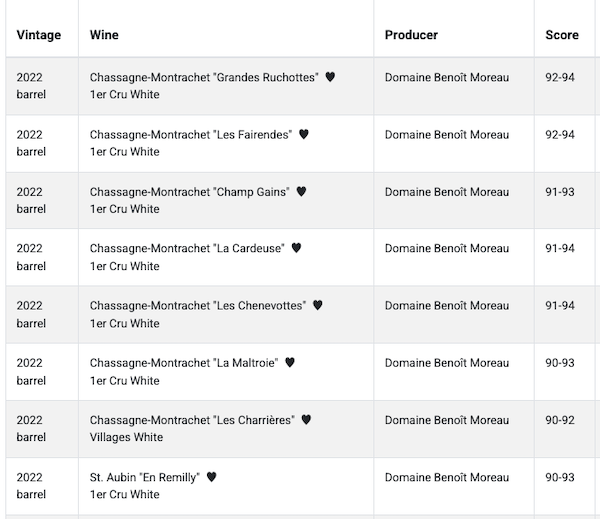Click the Score column header

[562, 35]
